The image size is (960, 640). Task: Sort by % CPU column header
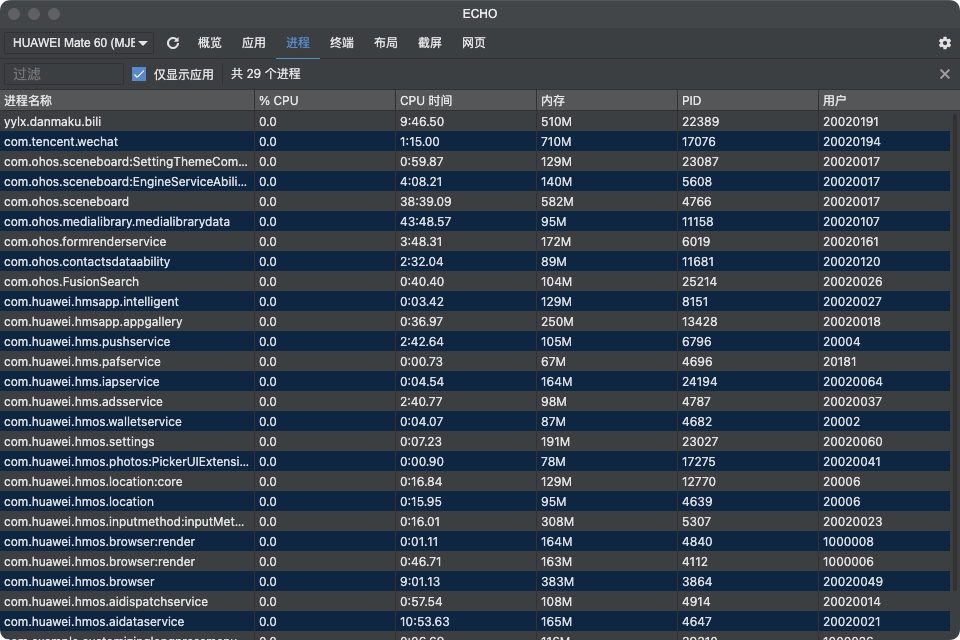pos(325,101)
